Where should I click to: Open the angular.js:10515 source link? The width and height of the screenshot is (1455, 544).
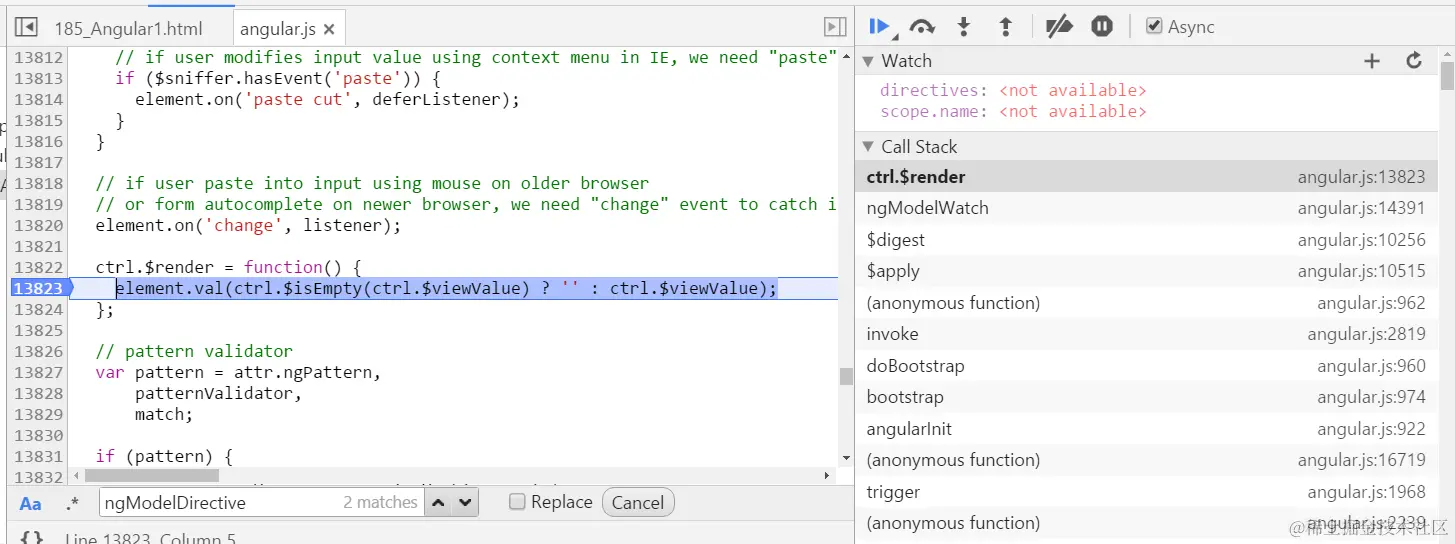coord(1361,271)
